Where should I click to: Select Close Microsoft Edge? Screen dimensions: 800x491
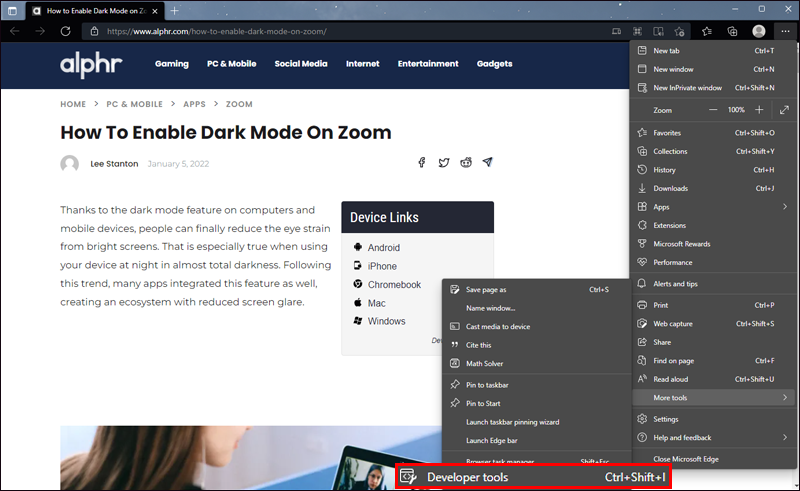coord(714,459)
